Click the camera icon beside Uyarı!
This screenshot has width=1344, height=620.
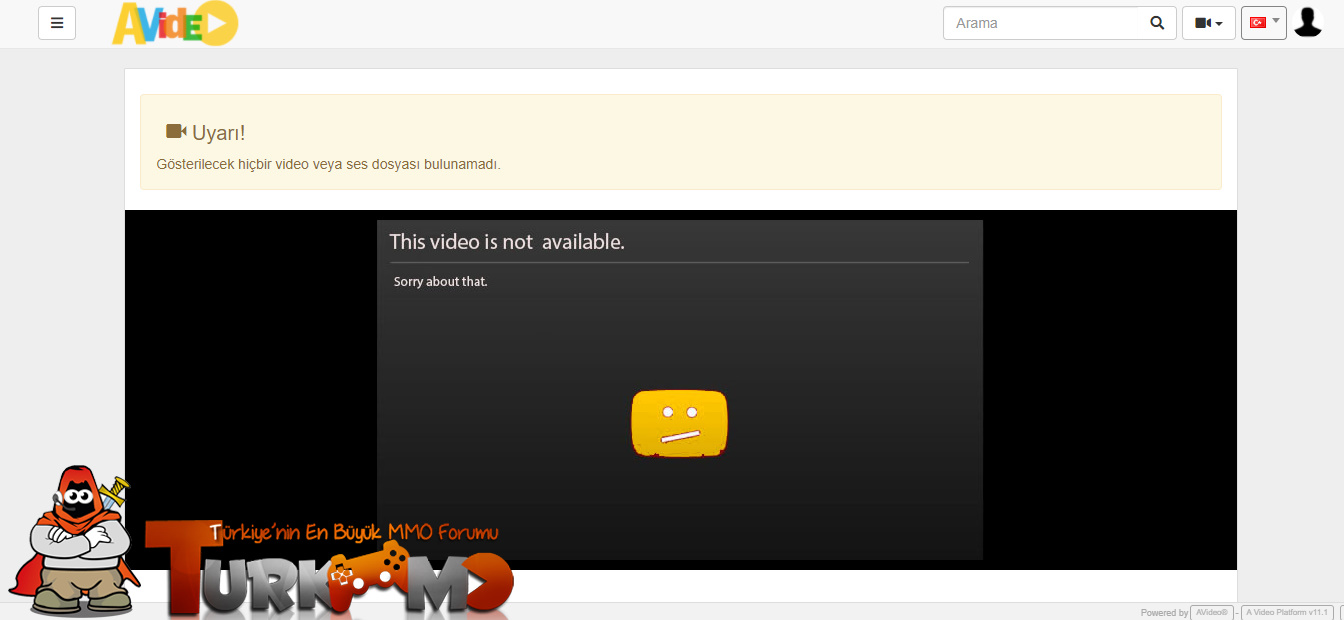tap(176, 131)
